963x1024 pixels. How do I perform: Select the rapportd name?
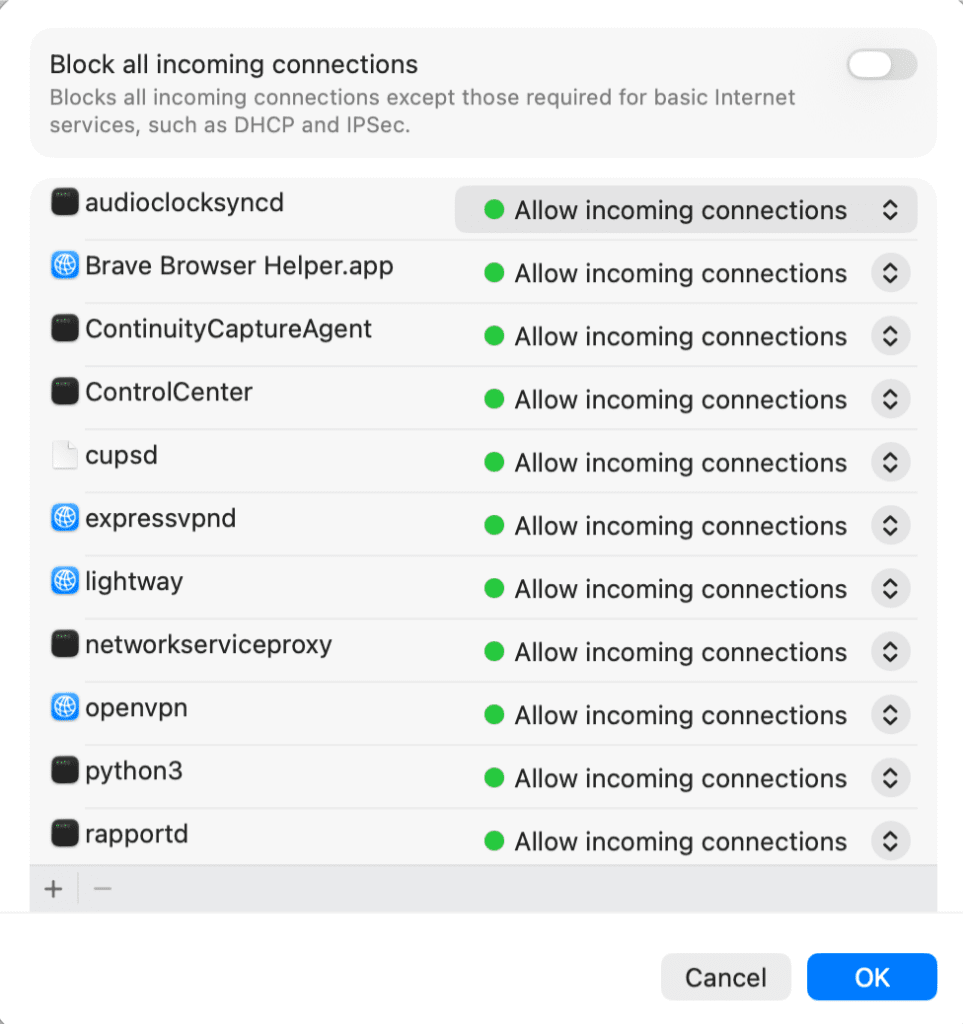[136, 834]
